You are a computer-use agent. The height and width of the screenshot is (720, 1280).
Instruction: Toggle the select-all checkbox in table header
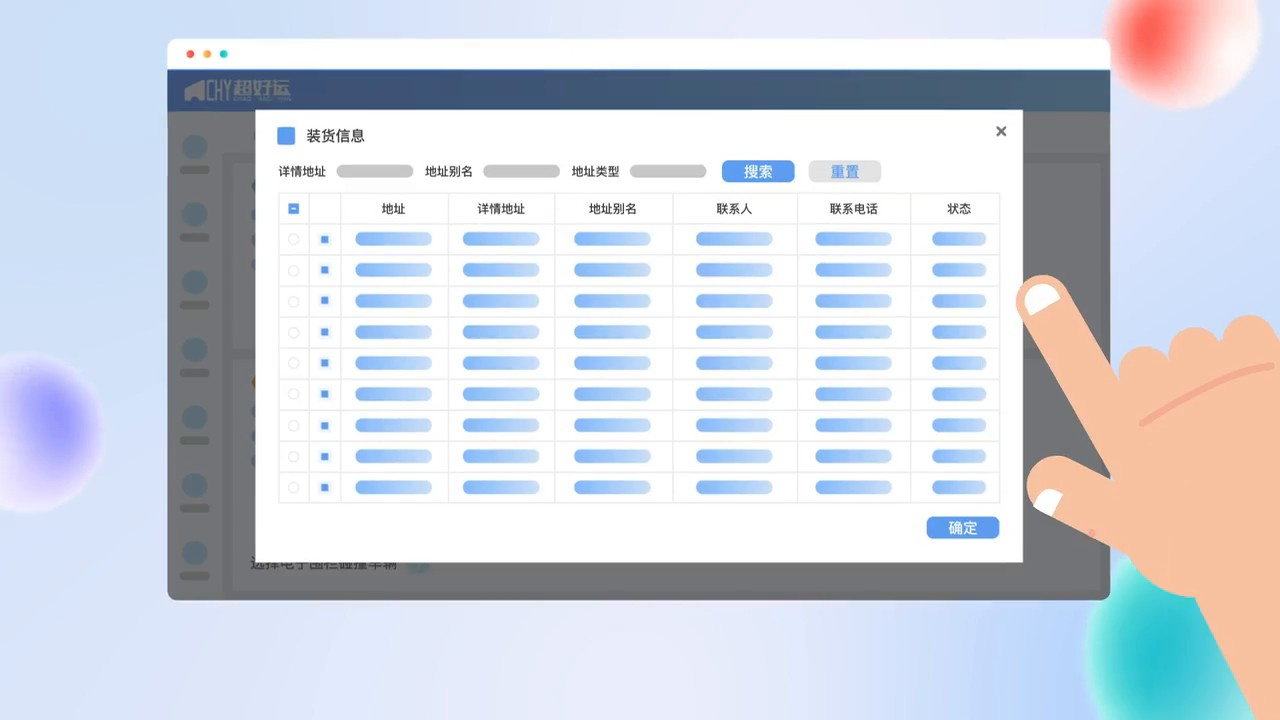[x=294, y=209]
